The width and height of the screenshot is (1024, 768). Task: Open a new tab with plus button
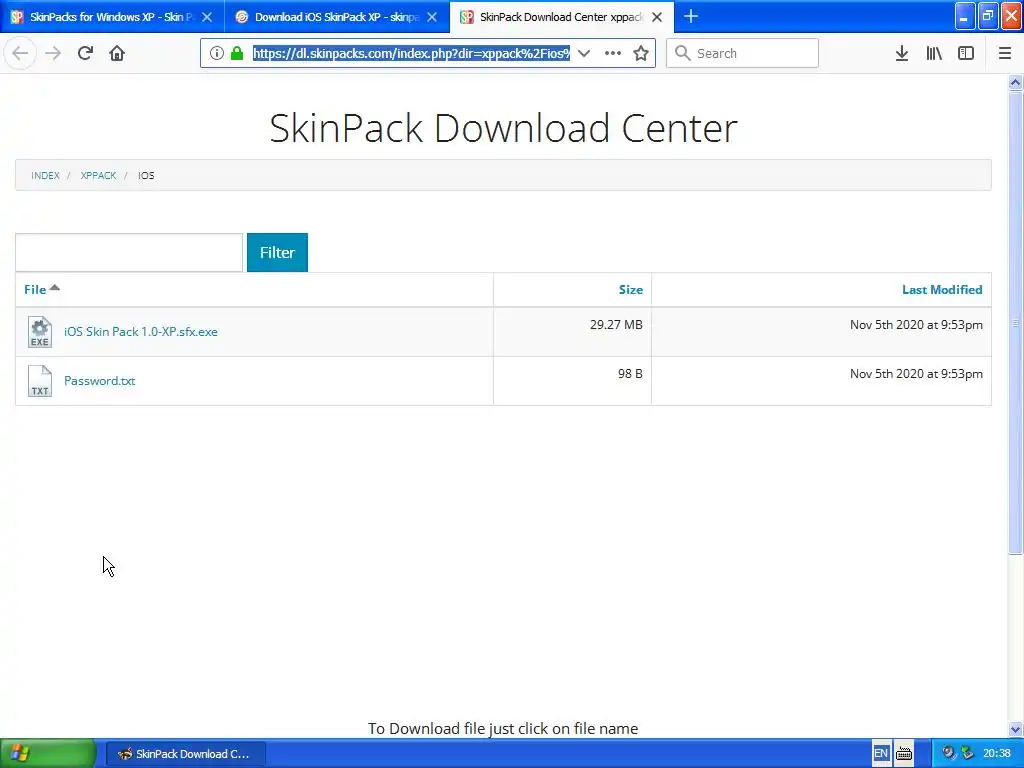click(x=690, y=16)
